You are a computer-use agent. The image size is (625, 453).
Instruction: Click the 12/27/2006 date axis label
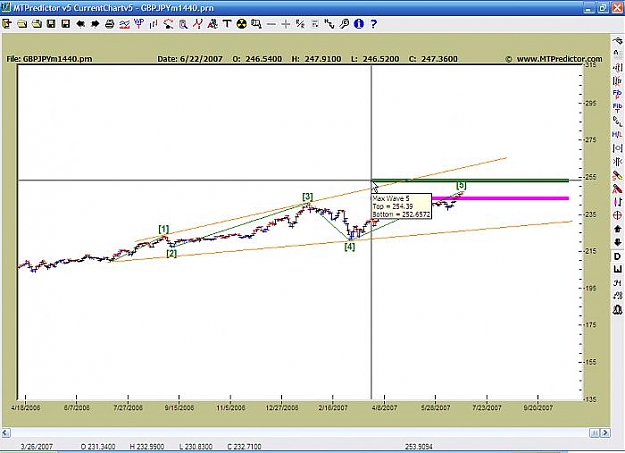click(x=282, y=408)
